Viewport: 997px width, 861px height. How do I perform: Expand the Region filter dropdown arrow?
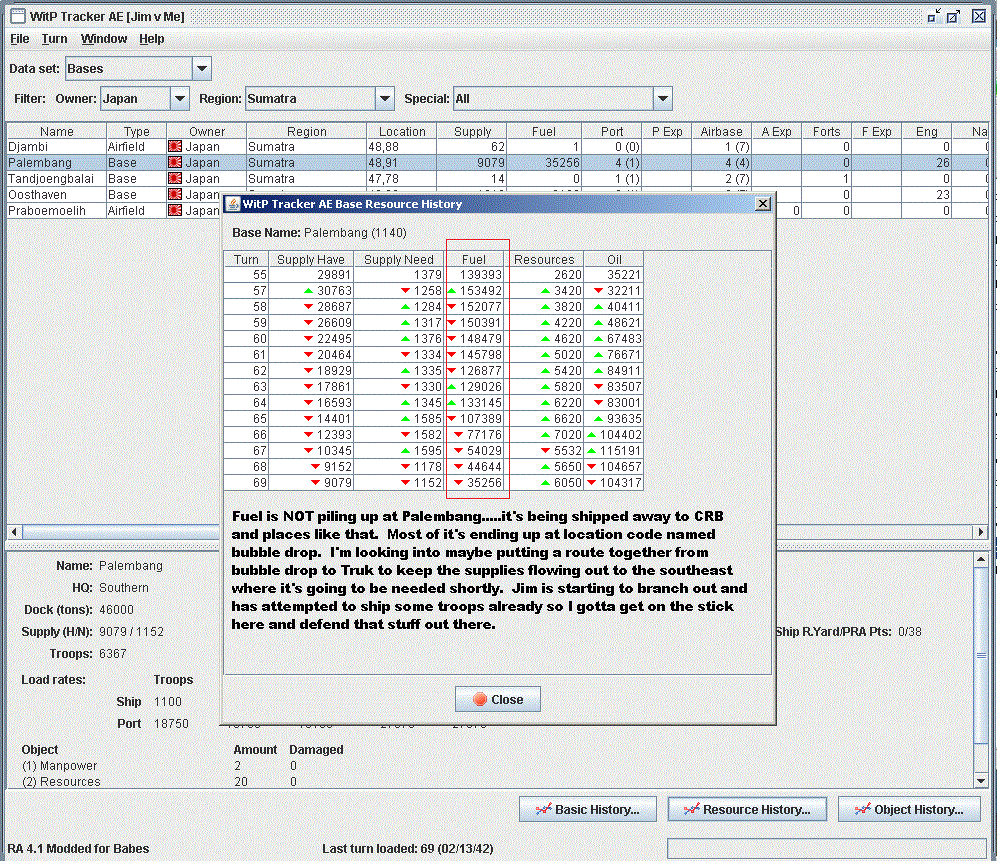(x=385, y=99)
